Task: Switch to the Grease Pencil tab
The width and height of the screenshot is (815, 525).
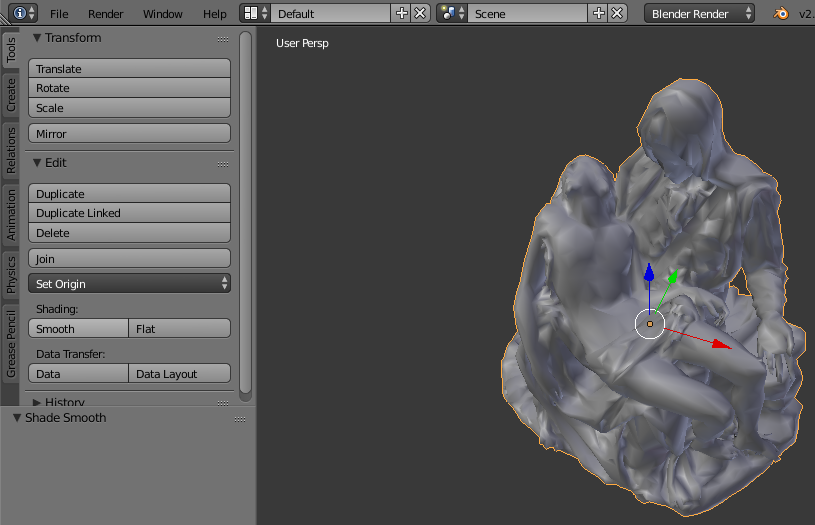Action: (11, 344)
